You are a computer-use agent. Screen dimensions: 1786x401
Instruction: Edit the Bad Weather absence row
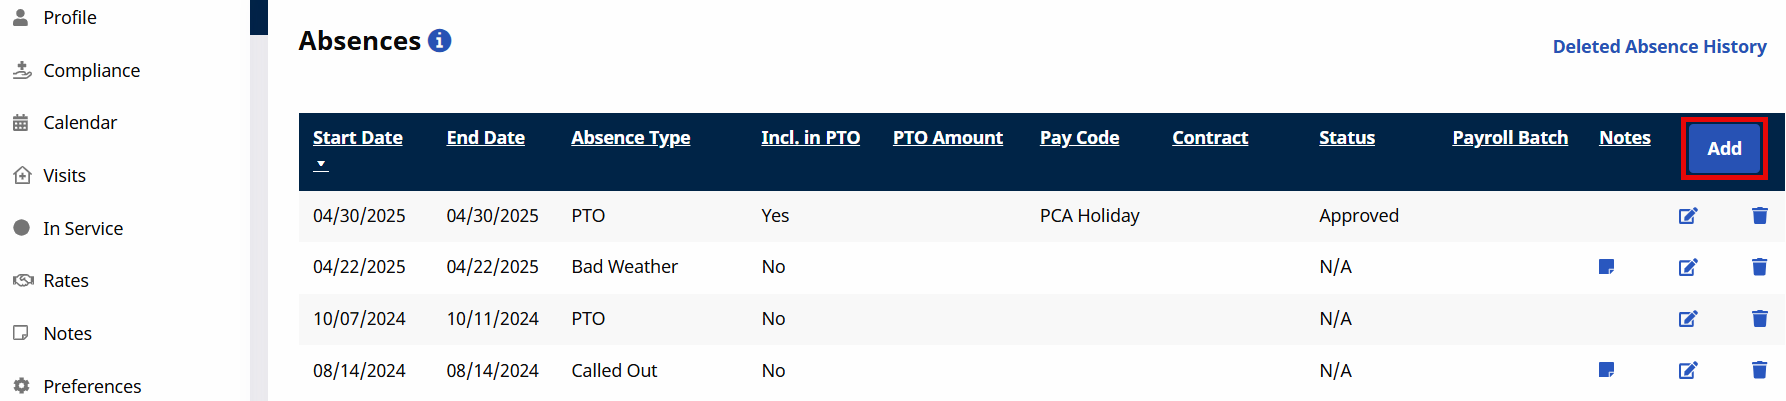click(x=1688, y=267)
